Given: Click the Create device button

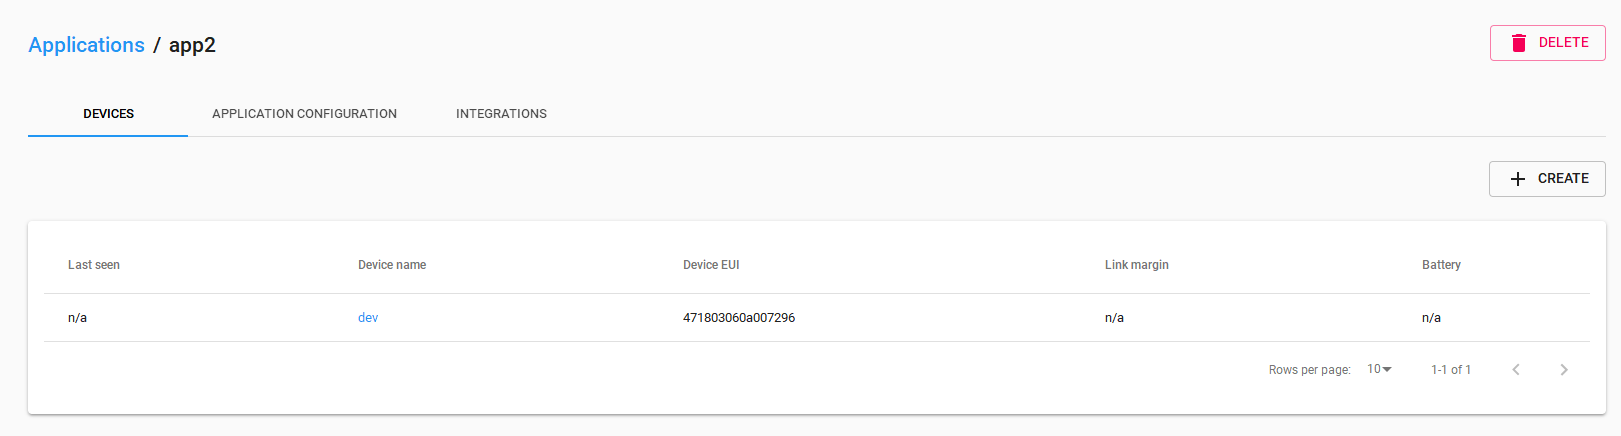Looking at the screenshot, I should pos(1547,179).
